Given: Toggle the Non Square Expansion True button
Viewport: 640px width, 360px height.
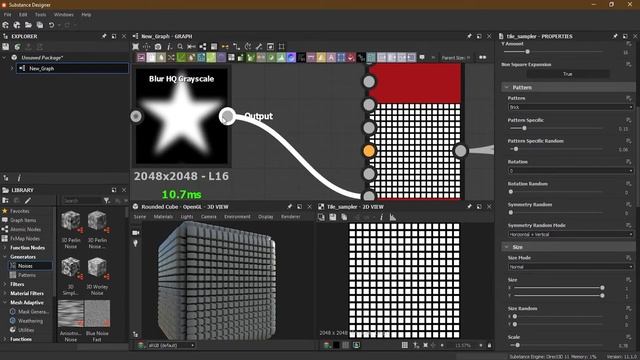Looking at the screenshot, I should click(568, 74).
